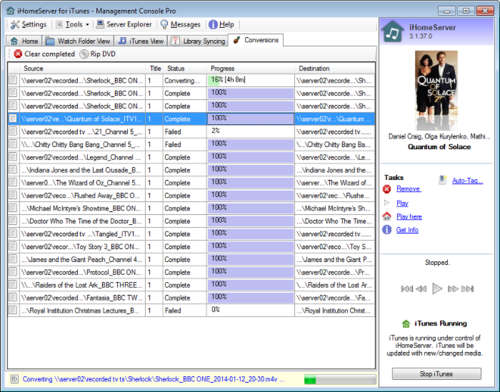Screen dimensions: 500x392
Task: Switch to Watch Folder View tab
Action: tap(78, 41)
